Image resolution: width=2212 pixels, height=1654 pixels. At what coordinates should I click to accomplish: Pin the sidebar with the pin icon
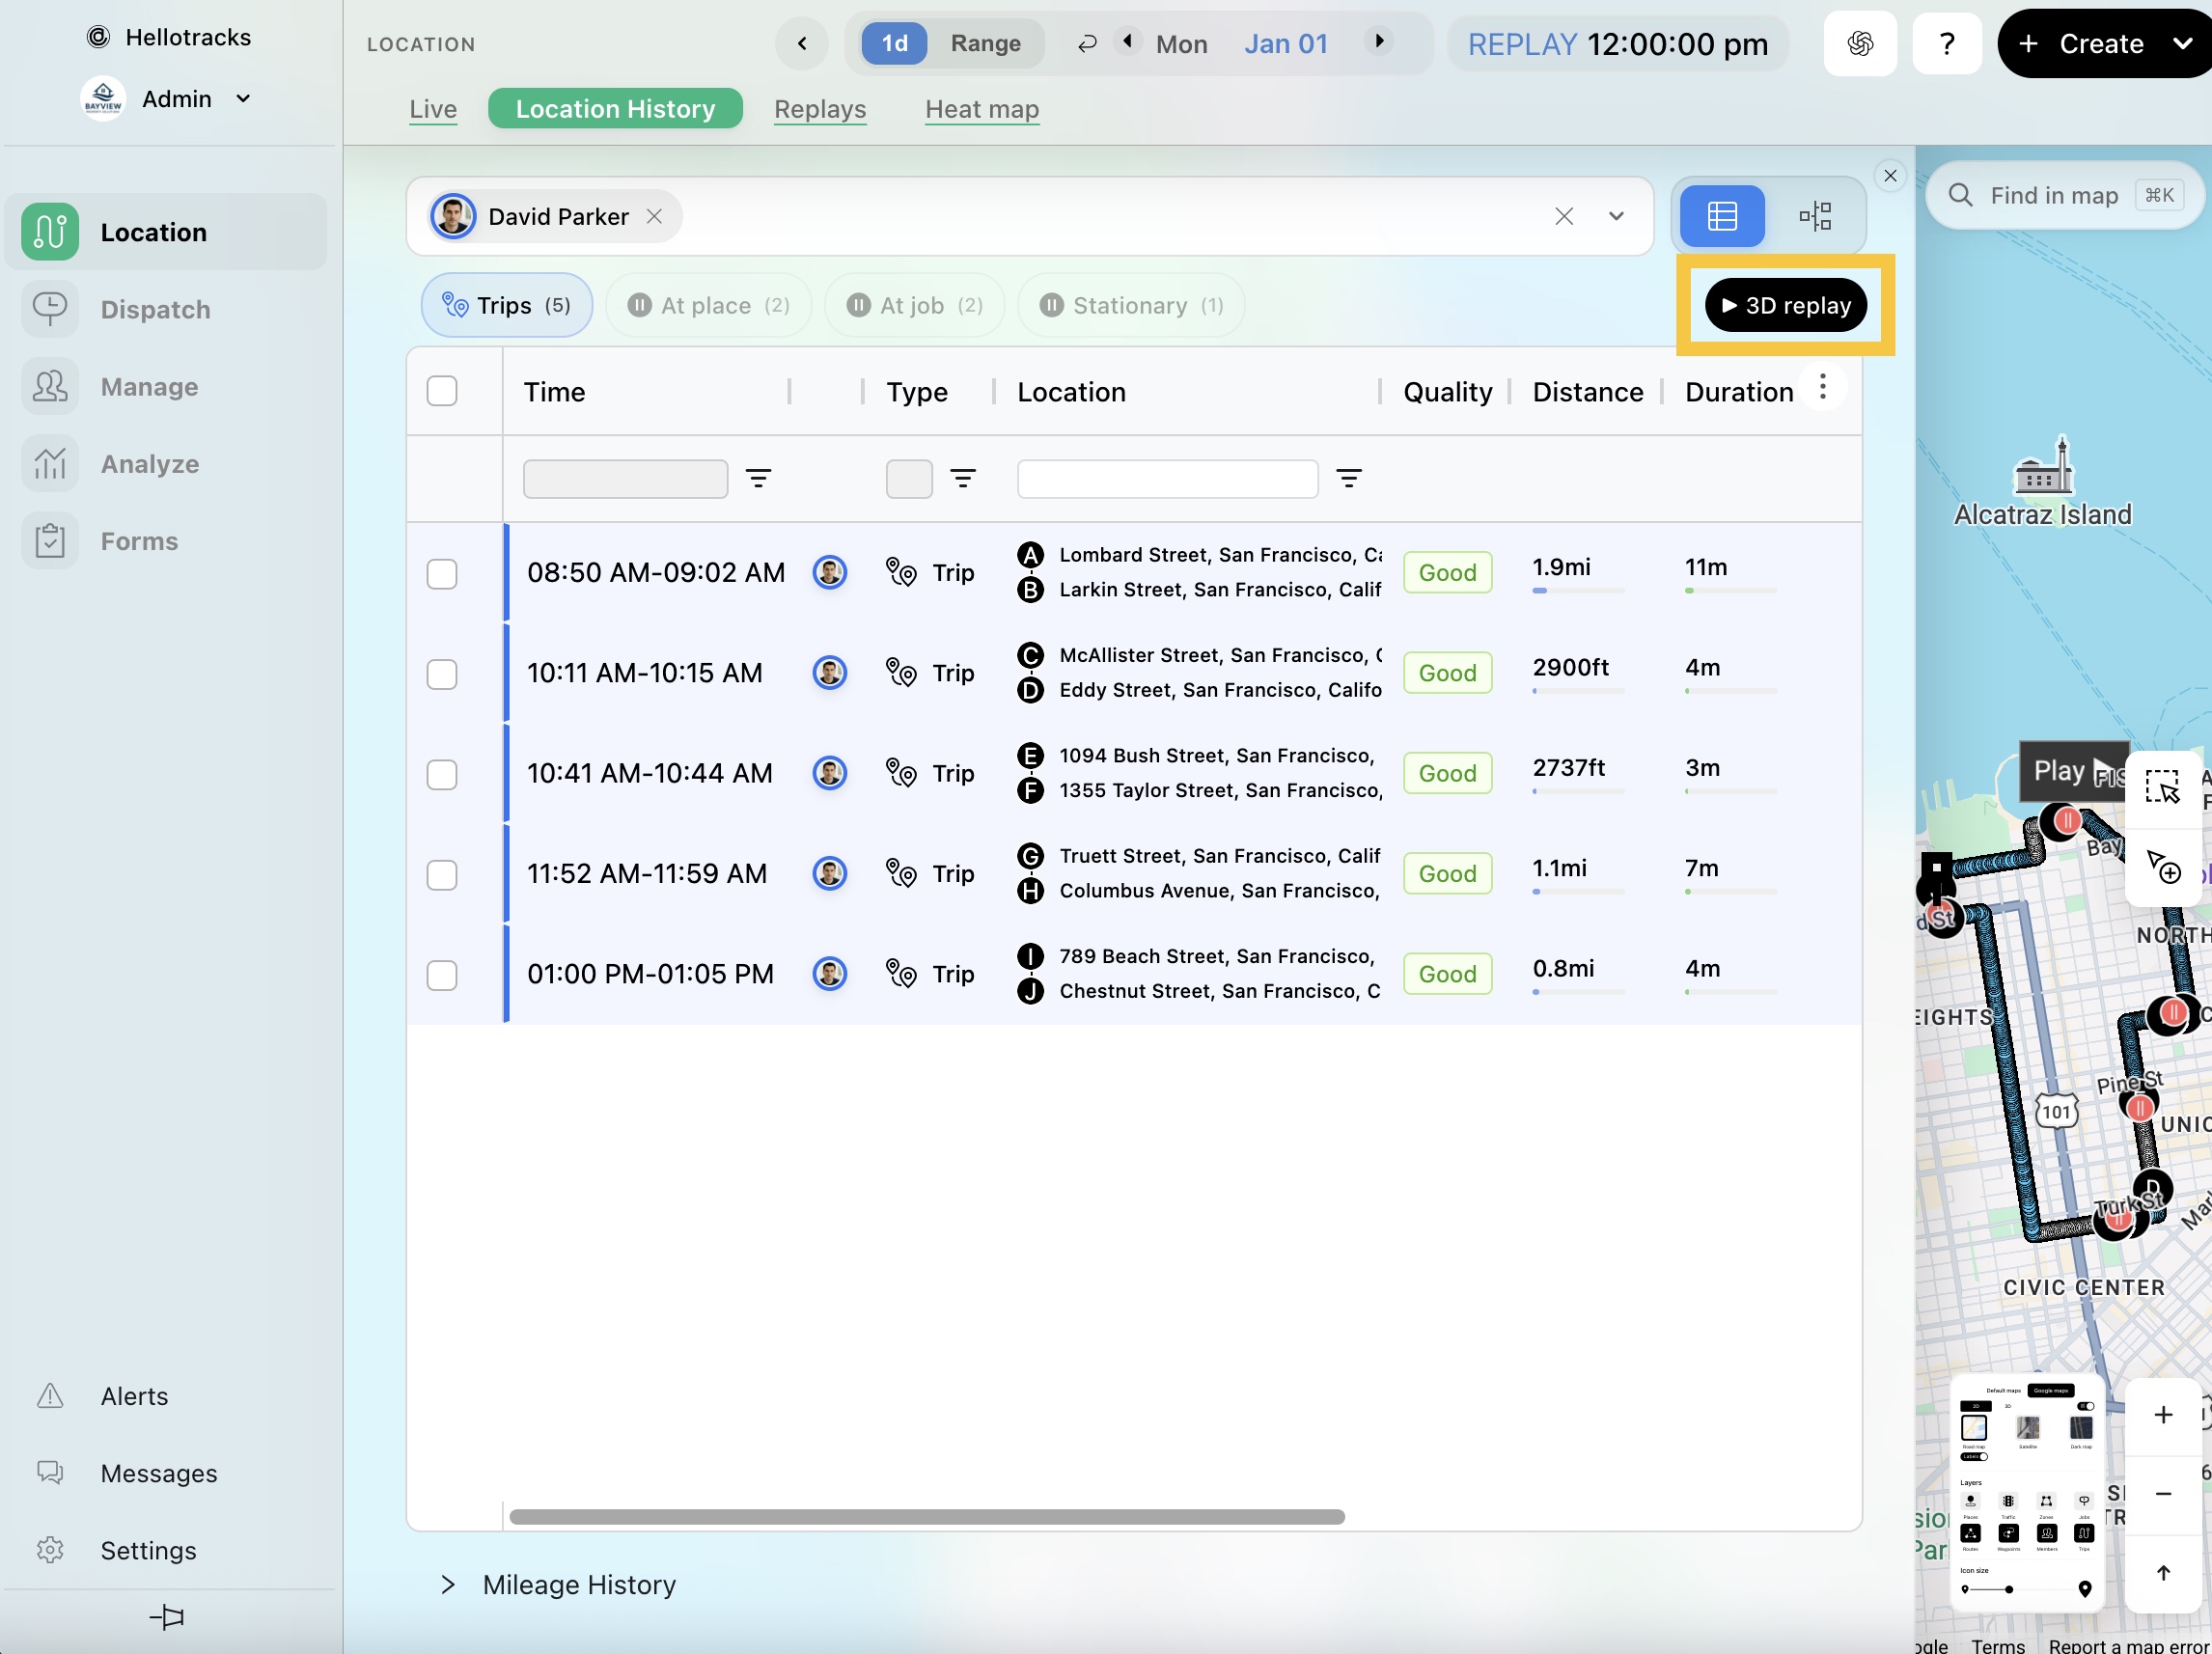[x=167, y=1616]
